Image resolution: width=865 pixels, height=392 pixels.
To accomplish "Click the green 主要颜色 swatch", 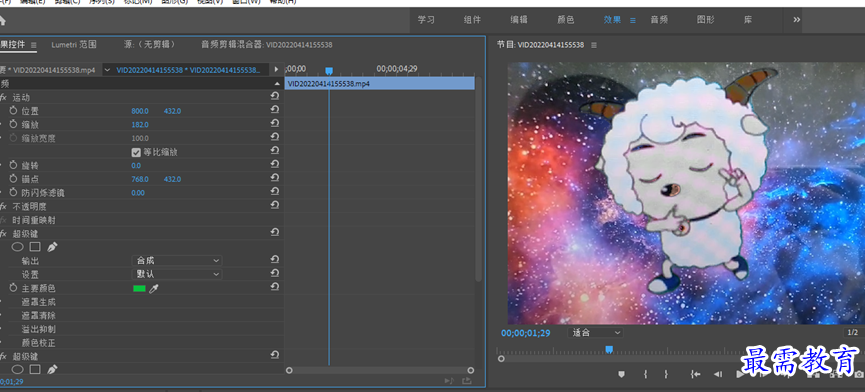I will (140, 288).
